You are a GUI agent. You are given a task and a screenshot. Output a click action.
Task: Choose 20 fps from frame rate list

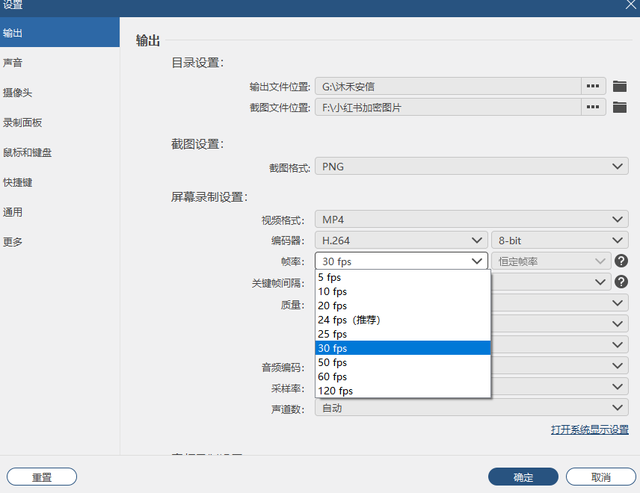pos(403,306)
